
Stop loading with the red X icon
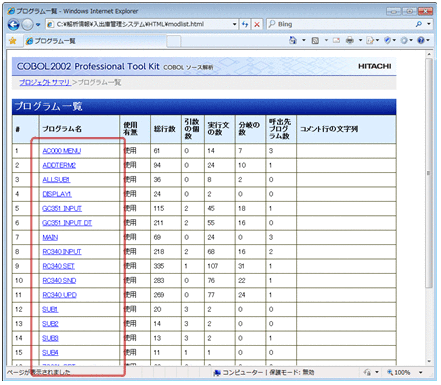(257, 24)
